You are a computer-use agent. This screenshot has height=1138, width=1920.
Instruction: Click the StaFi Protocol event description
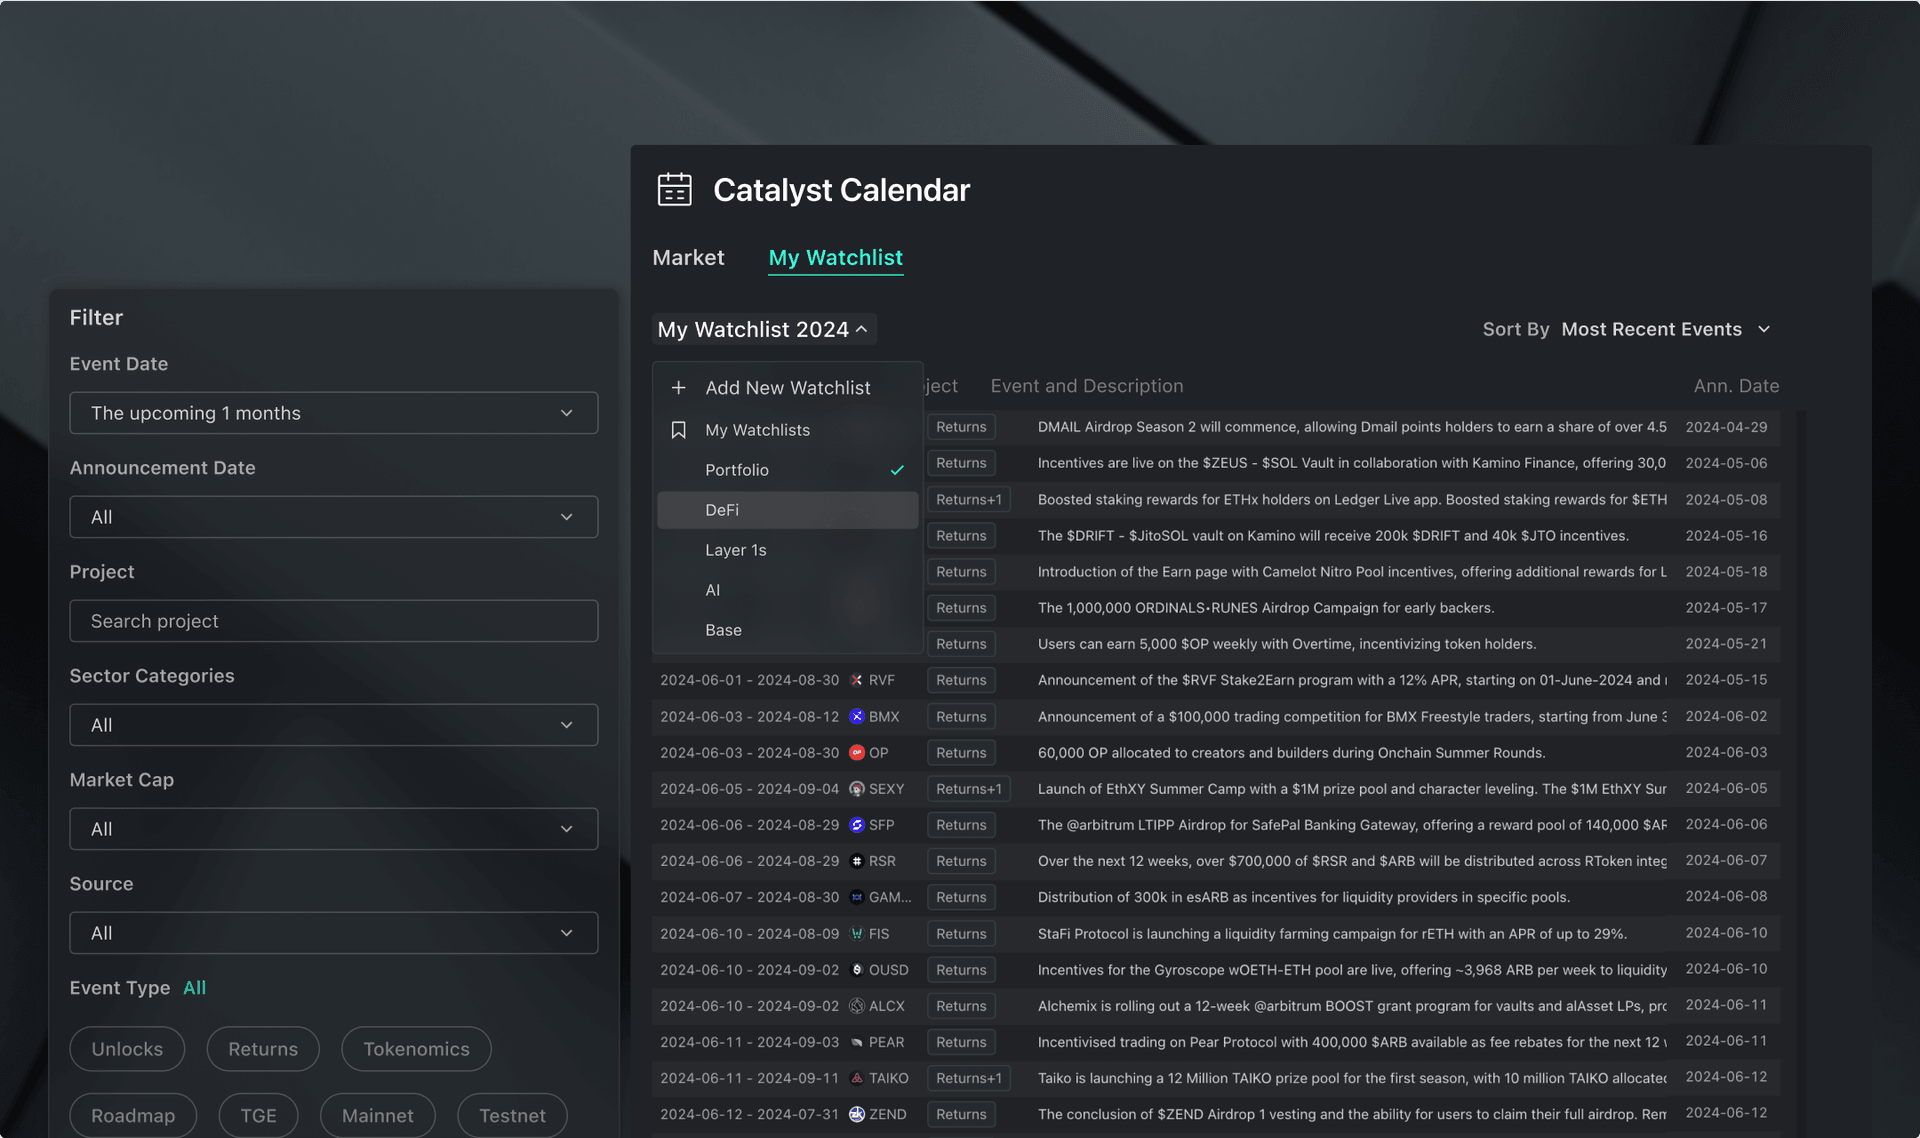[1332, 934]
